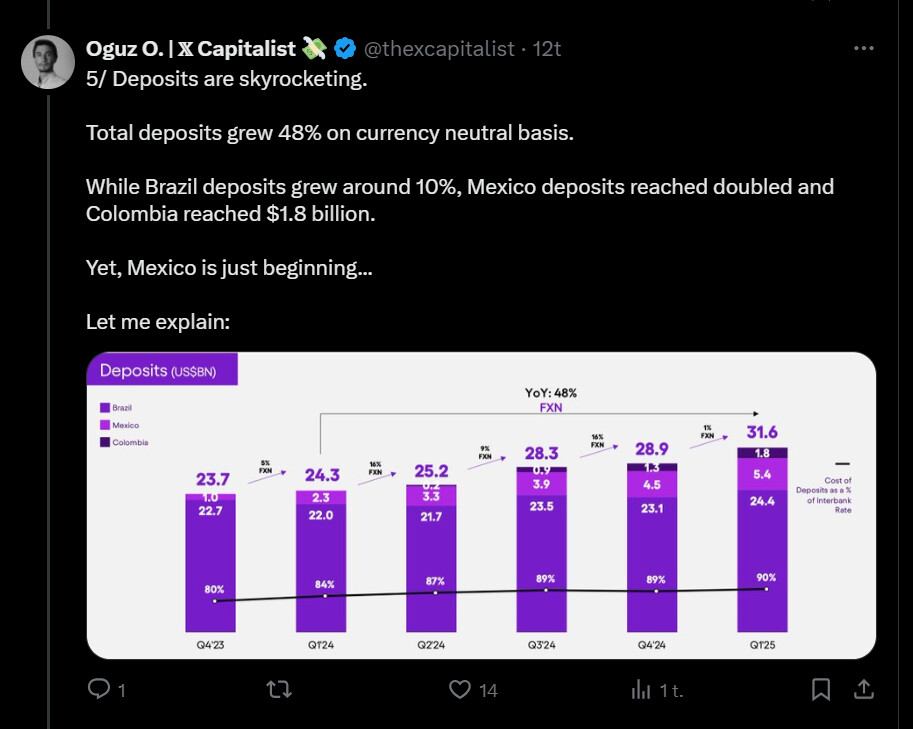This screenshot has height=729, width=913.
Task: Open the Deposits chart image
Action: tap(481, 506)
